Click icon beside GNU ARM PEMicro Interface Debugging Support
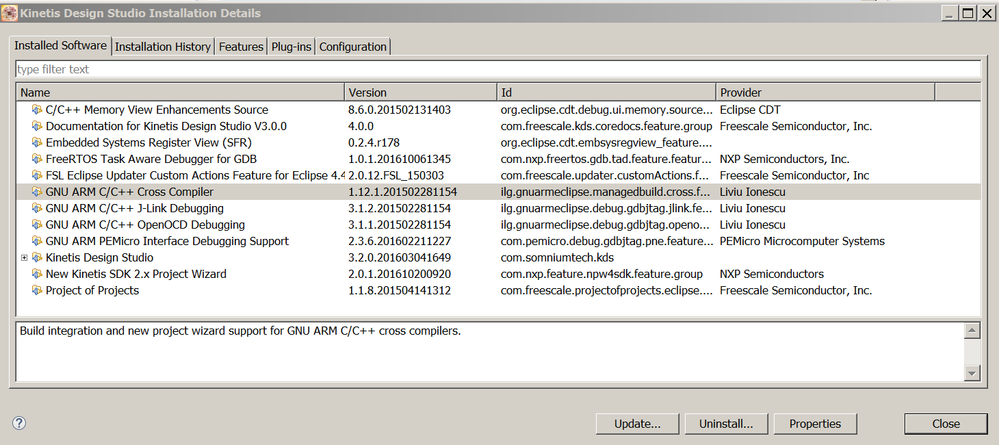The width and height of the screenshot is (999, 445). 37,241
